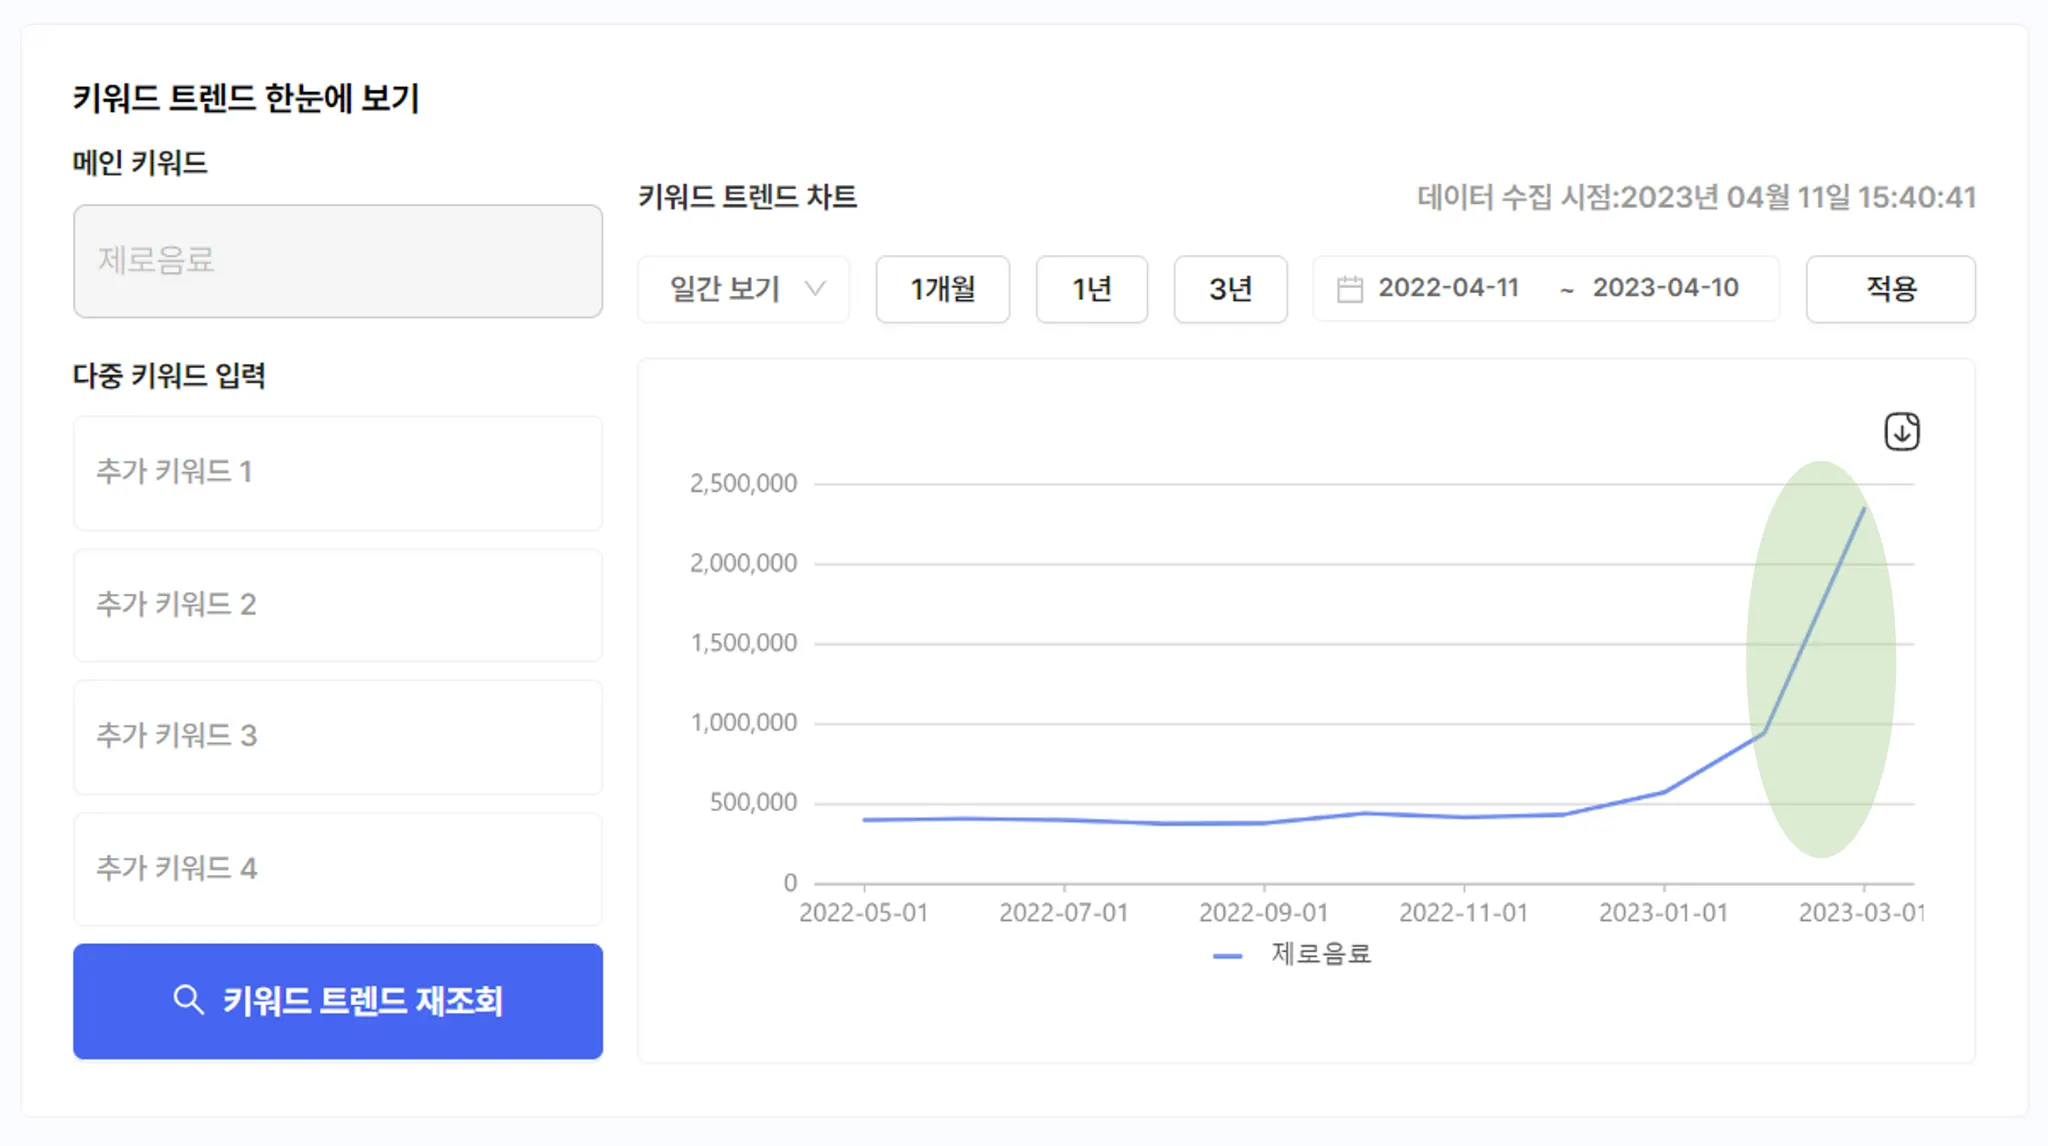Focus the 추가 키워드 1 input
Image resolution: width=2048 pixels, height=1146 pixels.
coord(338,472)
